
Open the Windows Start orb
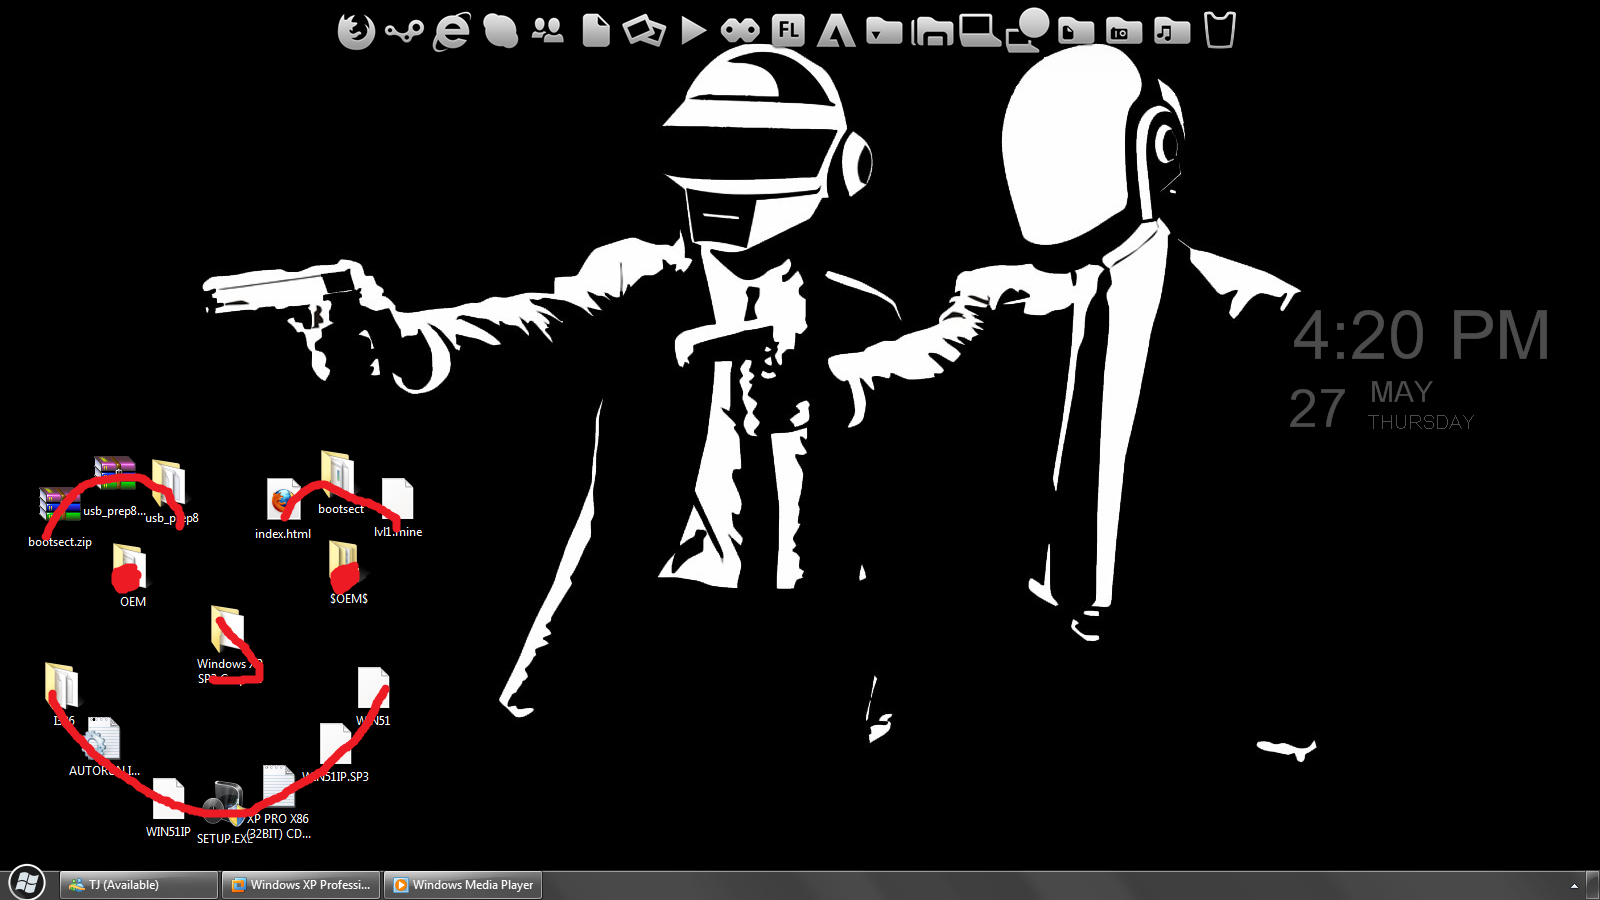tap(27, 883)
